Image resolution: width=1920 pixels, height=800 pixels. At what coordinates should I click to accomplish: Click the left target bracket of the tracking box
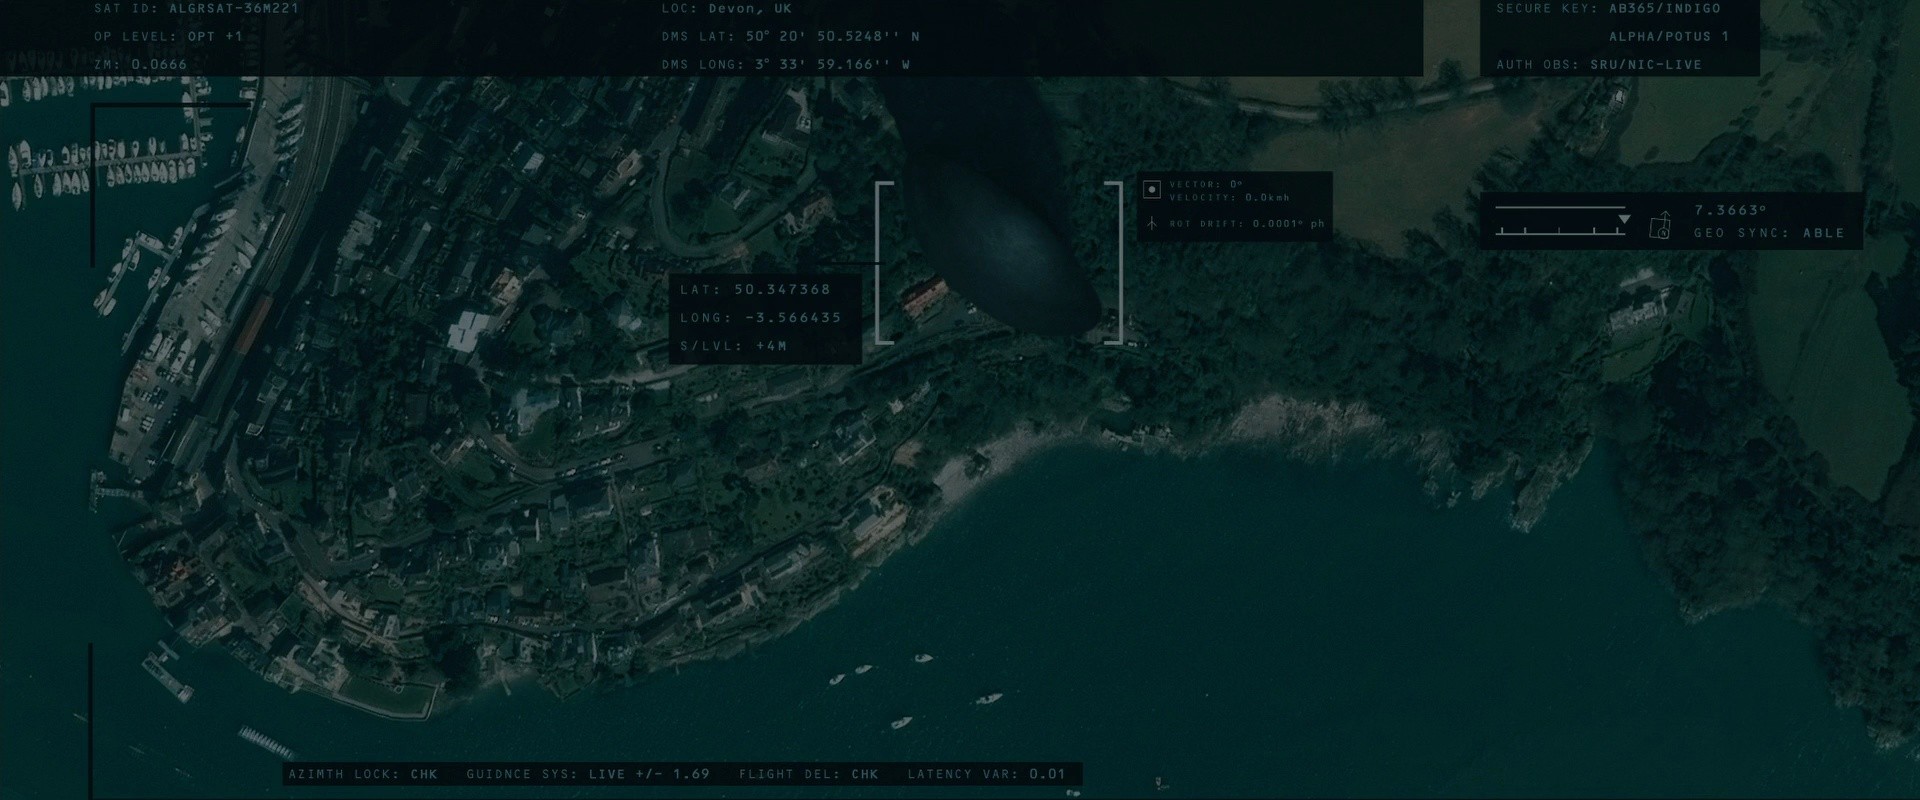(x=883, y=263)
